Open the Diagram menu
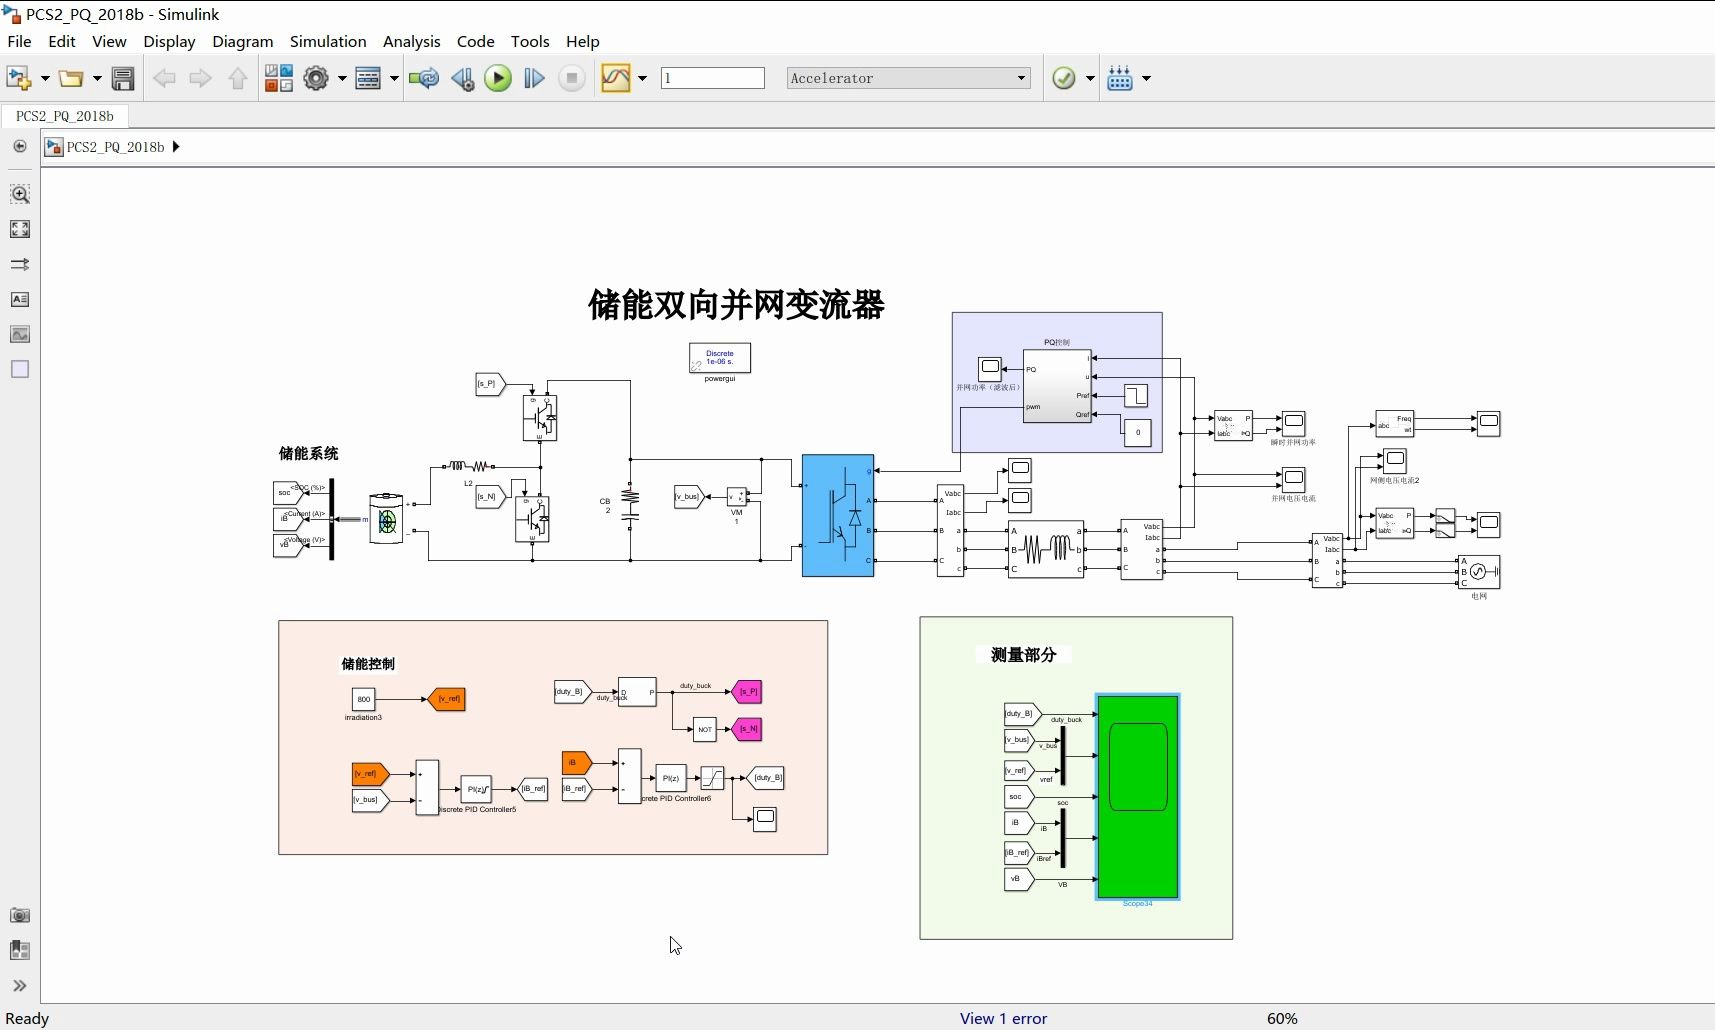 click(243, 41)
